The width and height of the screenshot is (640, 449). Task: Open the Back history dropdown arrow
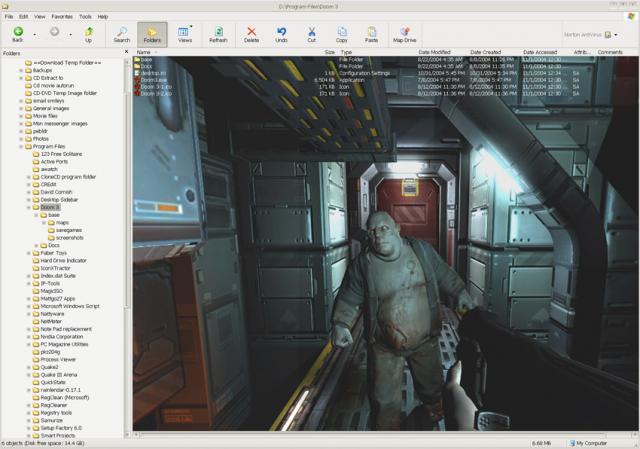tap(34, 35)
